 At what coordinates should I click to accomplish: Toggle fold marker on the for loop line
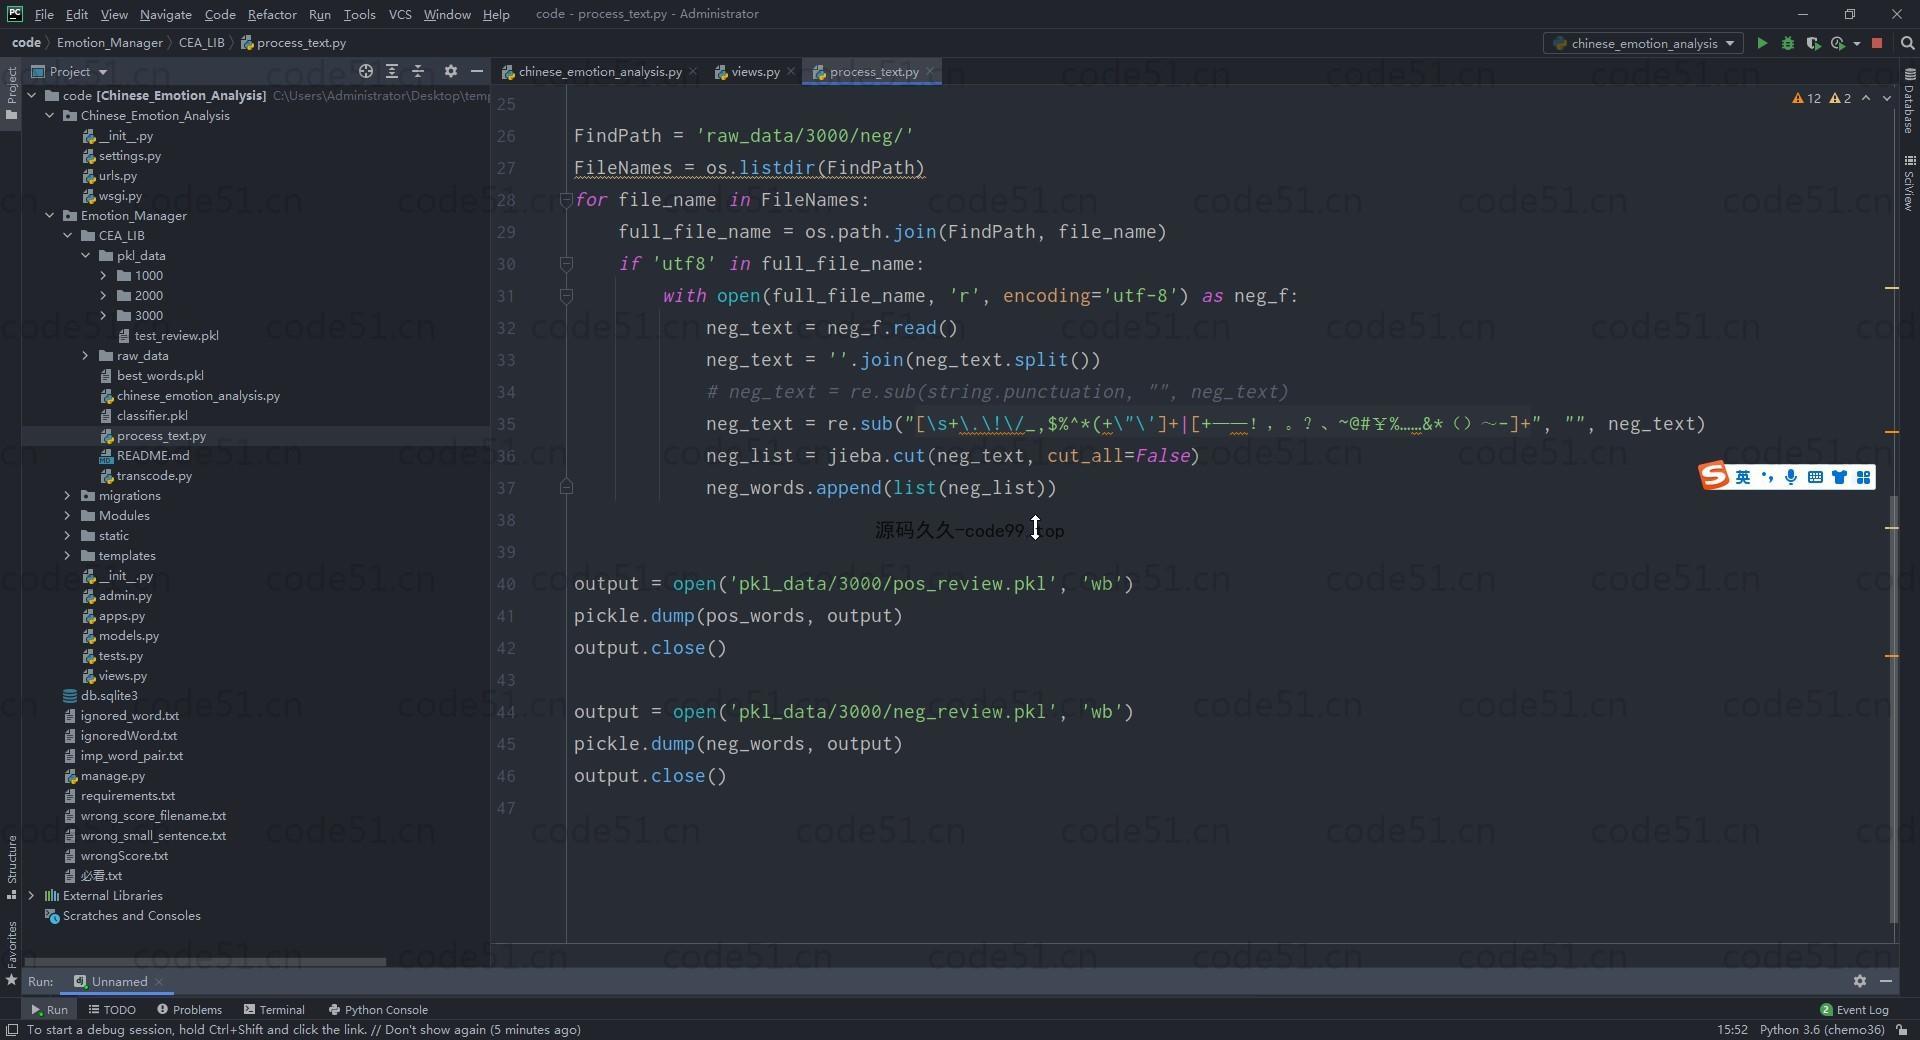pos(566,199)
